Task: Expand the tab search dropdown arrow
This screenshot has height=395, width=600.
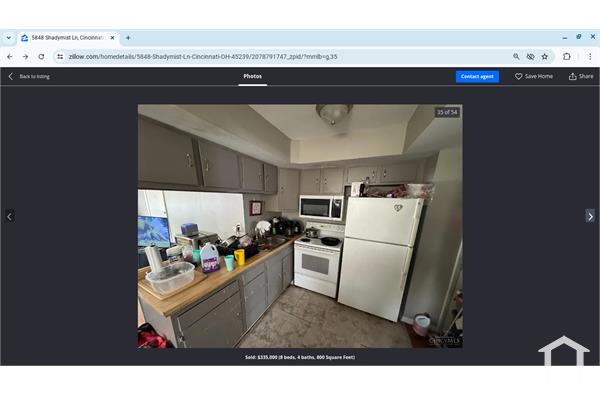Action: point(8,38)
